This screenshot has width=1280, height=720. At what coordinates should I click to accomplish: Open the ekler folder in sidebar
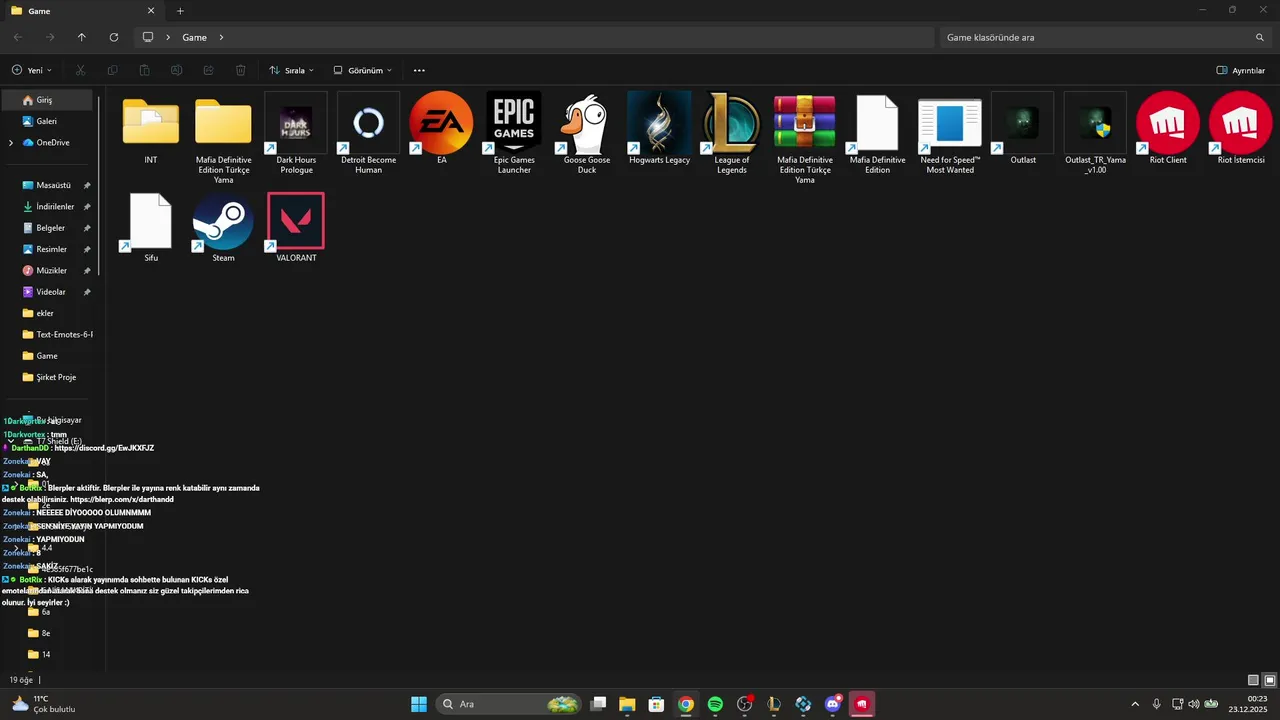(x=48, y=313)
